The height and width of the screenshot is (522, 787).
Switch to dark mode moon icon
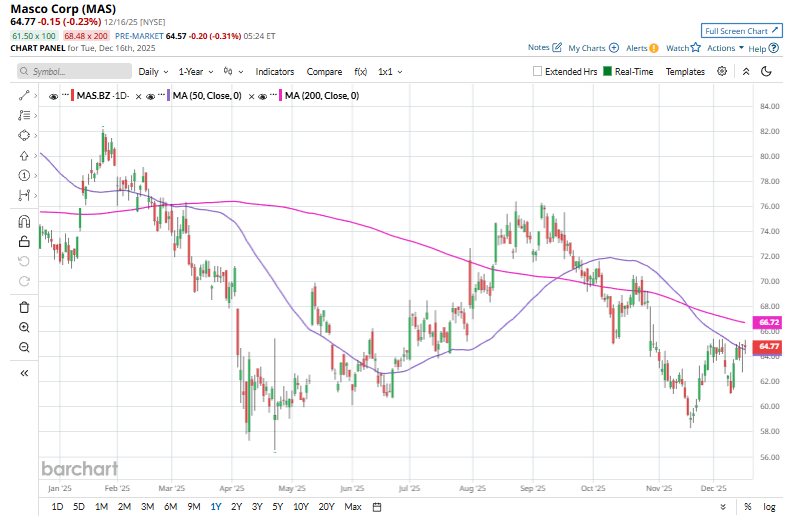(766, 72)
